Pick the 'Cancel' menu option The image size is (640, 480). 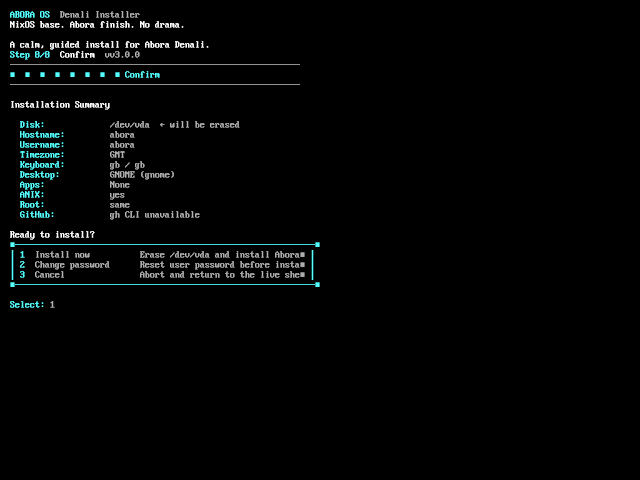(49, 275)
